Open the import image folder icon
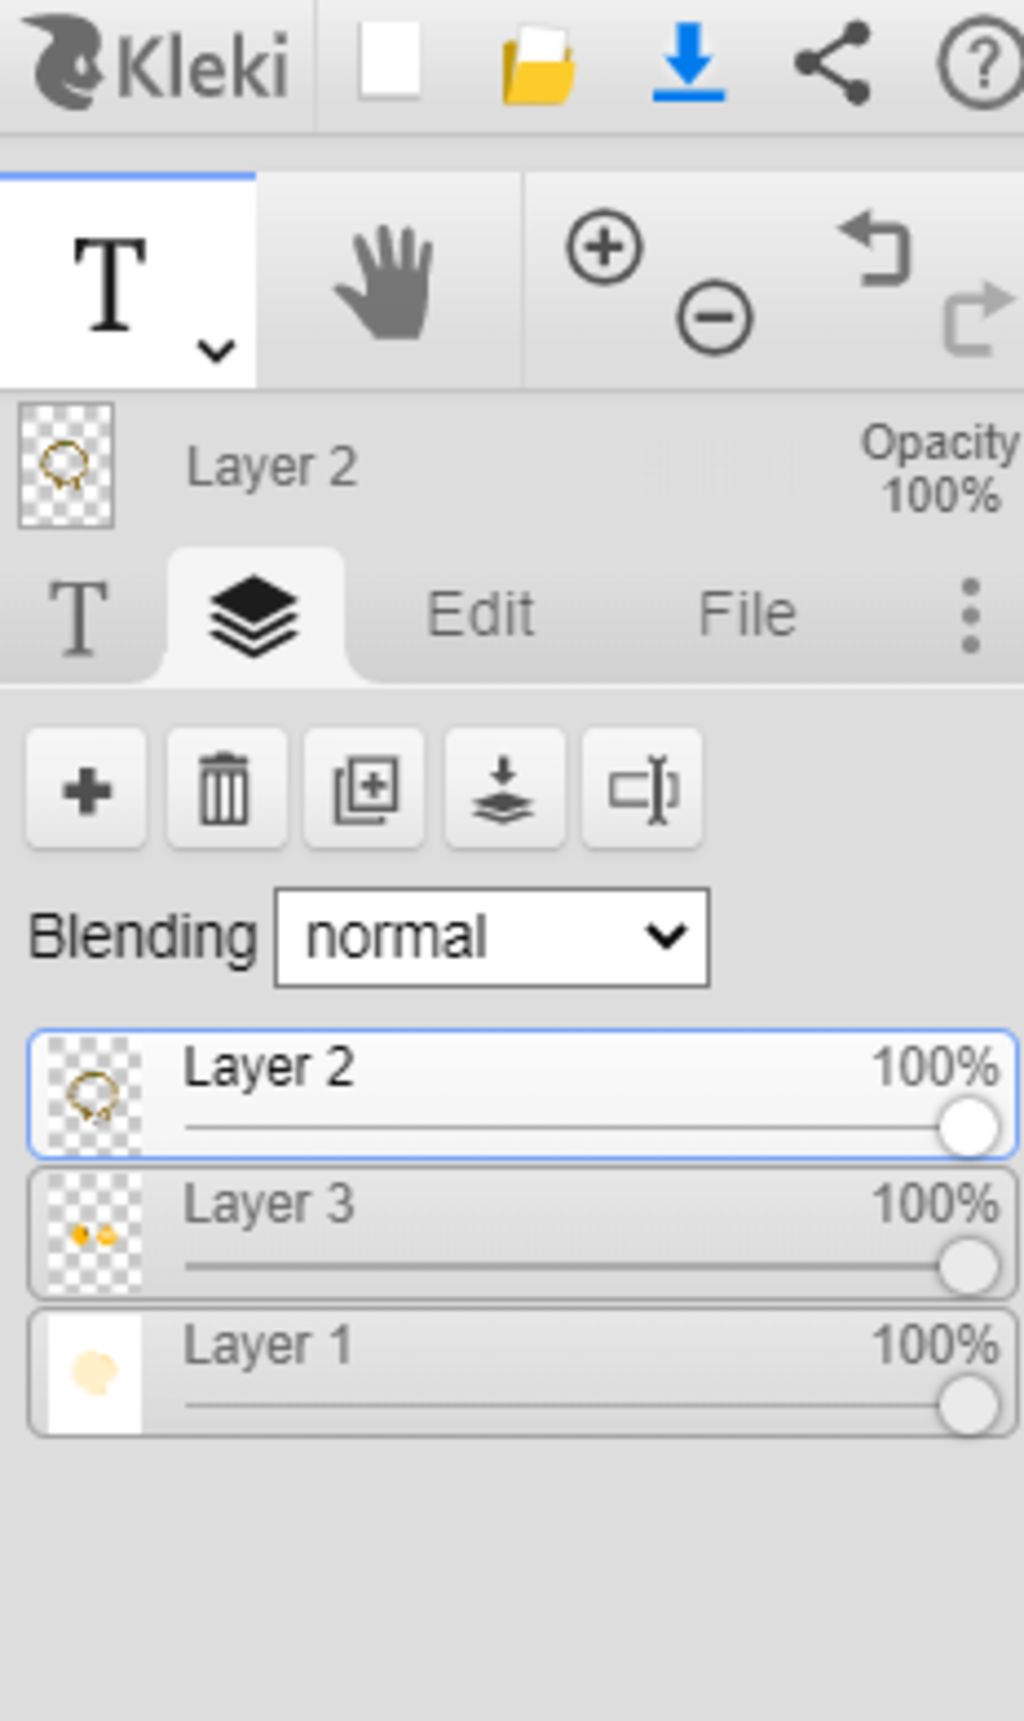This screenshot has width=1024, height=1721. pos(539,66)
